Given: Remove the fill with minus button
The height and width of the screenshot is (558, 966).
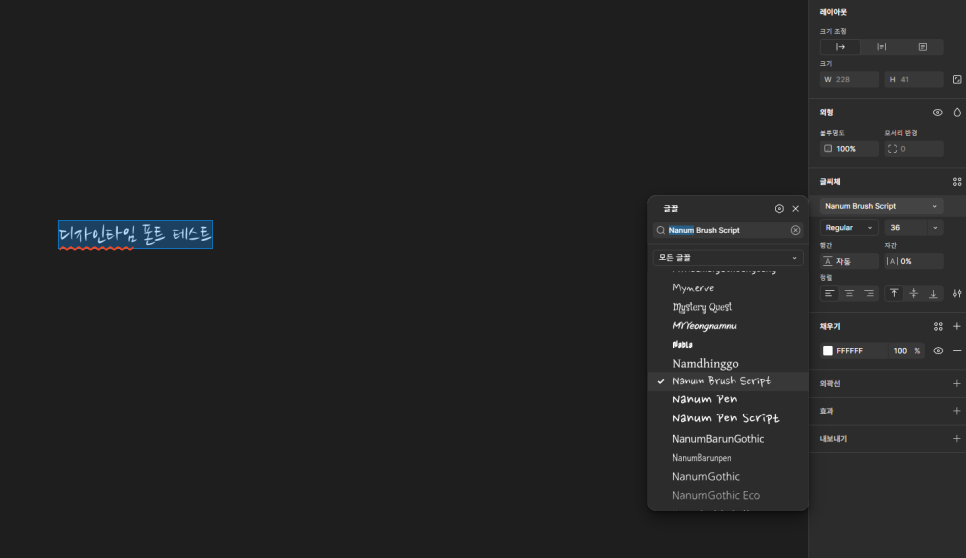Looking at the screenshot, I should coord(956,351).
